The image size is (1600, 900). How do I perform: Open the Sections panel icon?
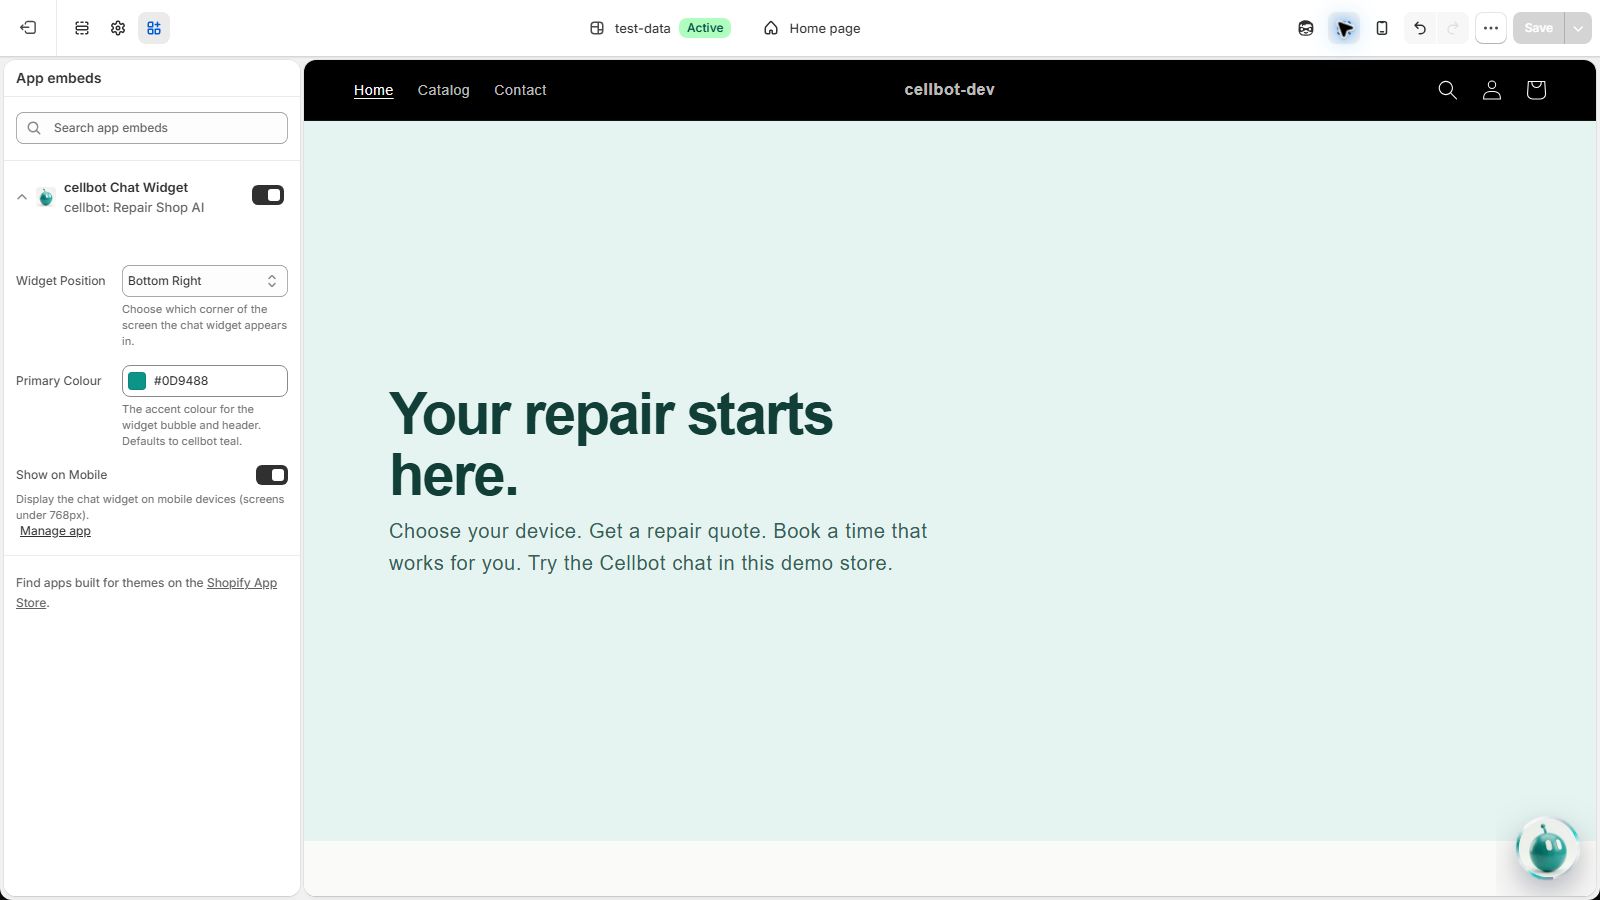pos(82,28)
